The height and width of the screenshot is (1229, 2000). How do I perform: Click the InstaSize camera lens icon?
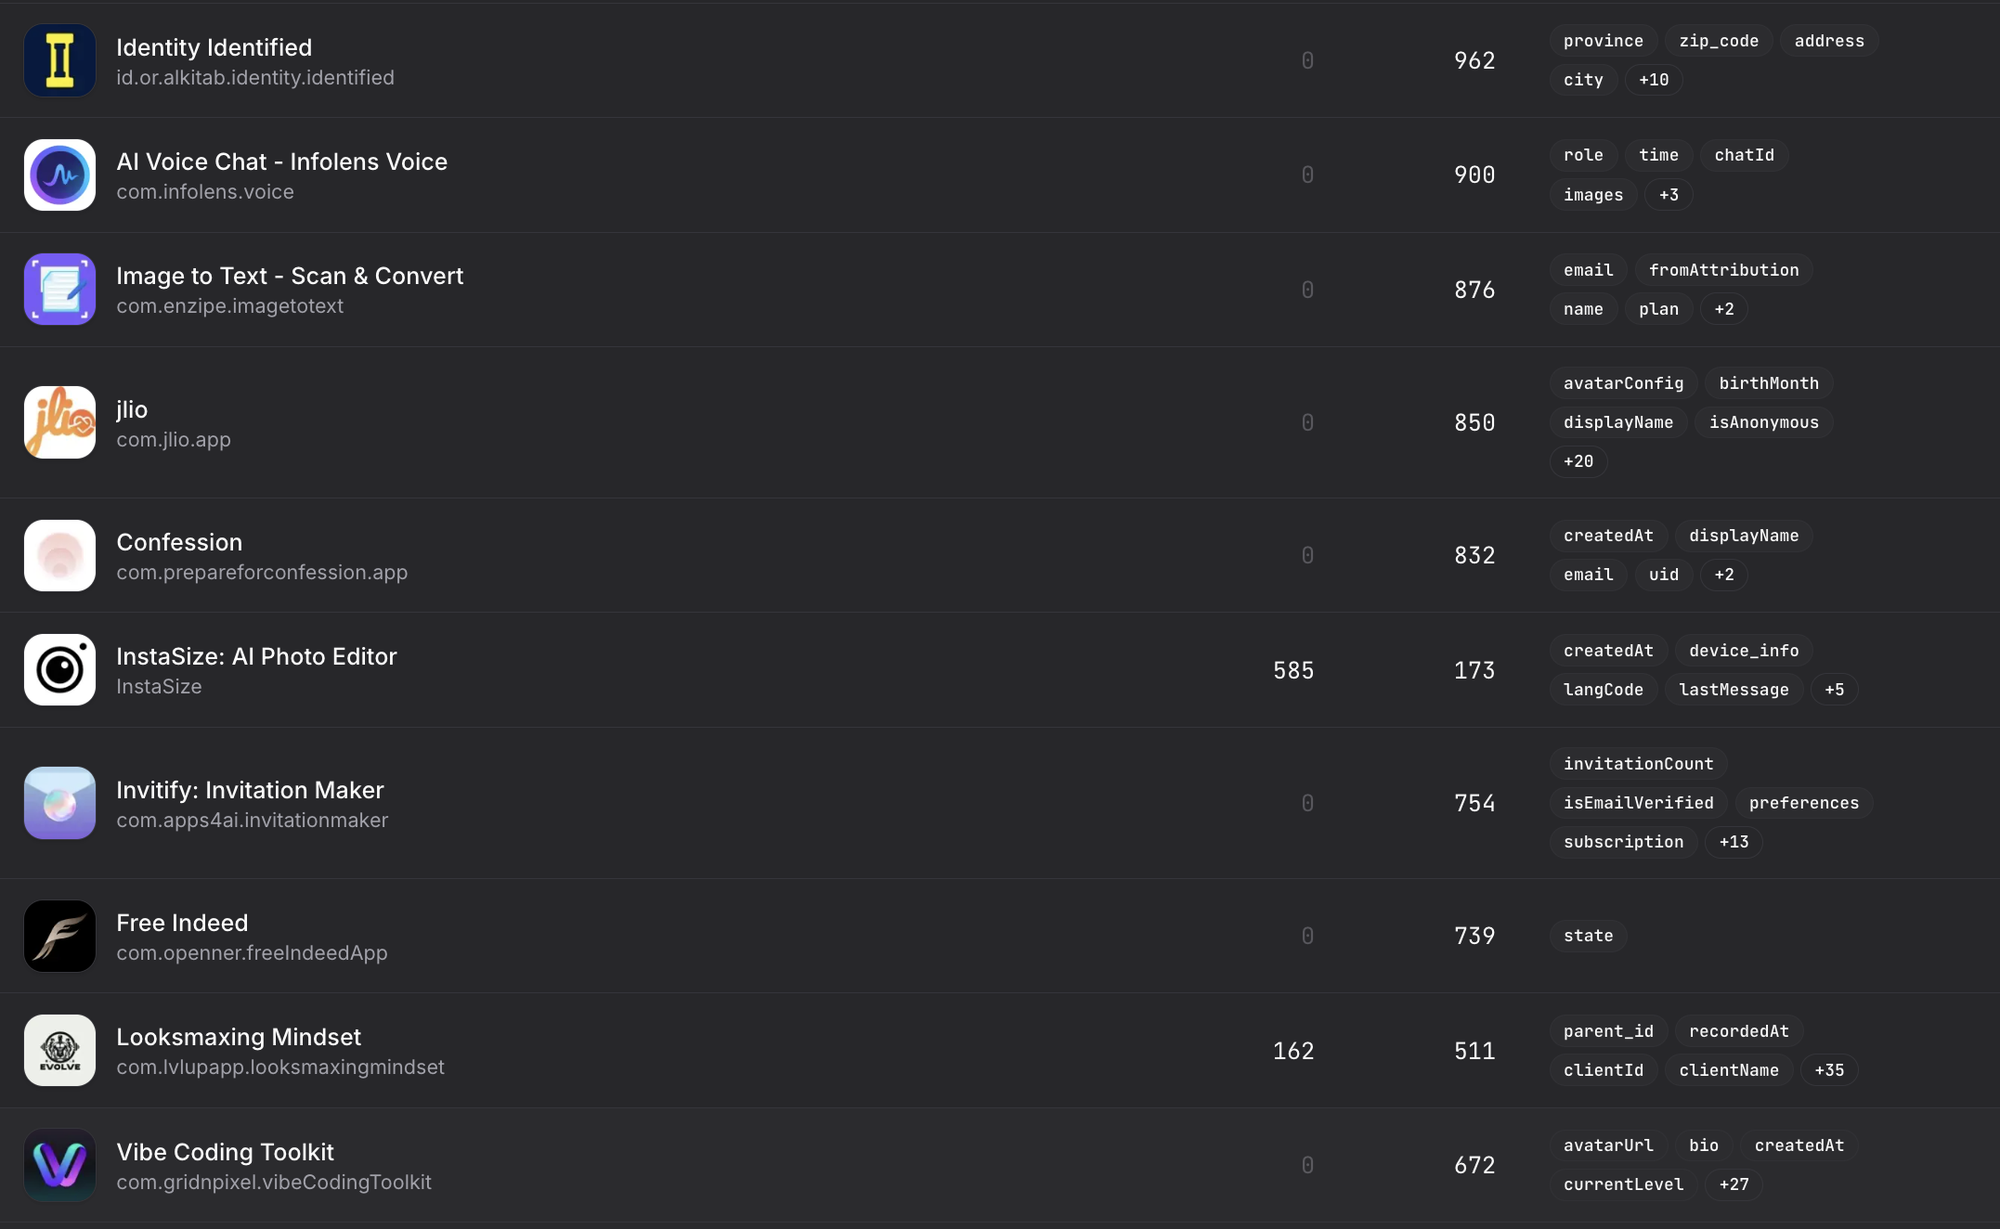(60, 670)
